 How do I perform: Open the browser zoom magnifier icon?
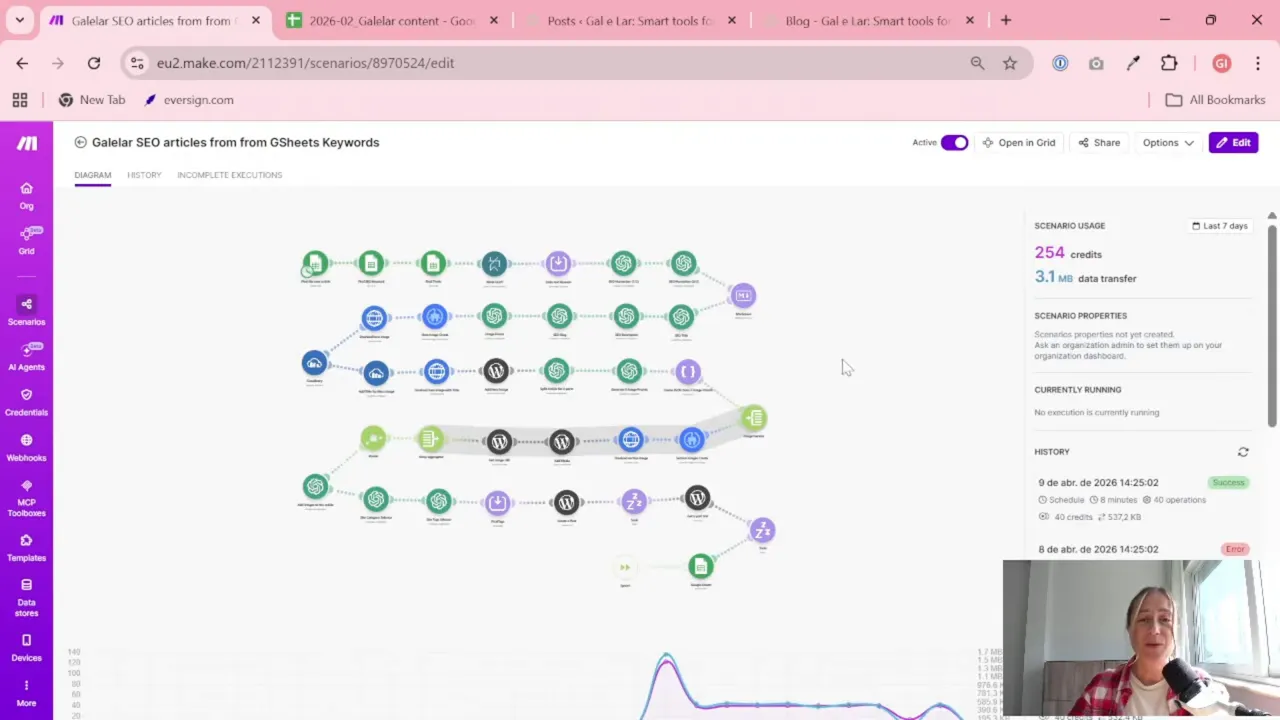point(977,63)
